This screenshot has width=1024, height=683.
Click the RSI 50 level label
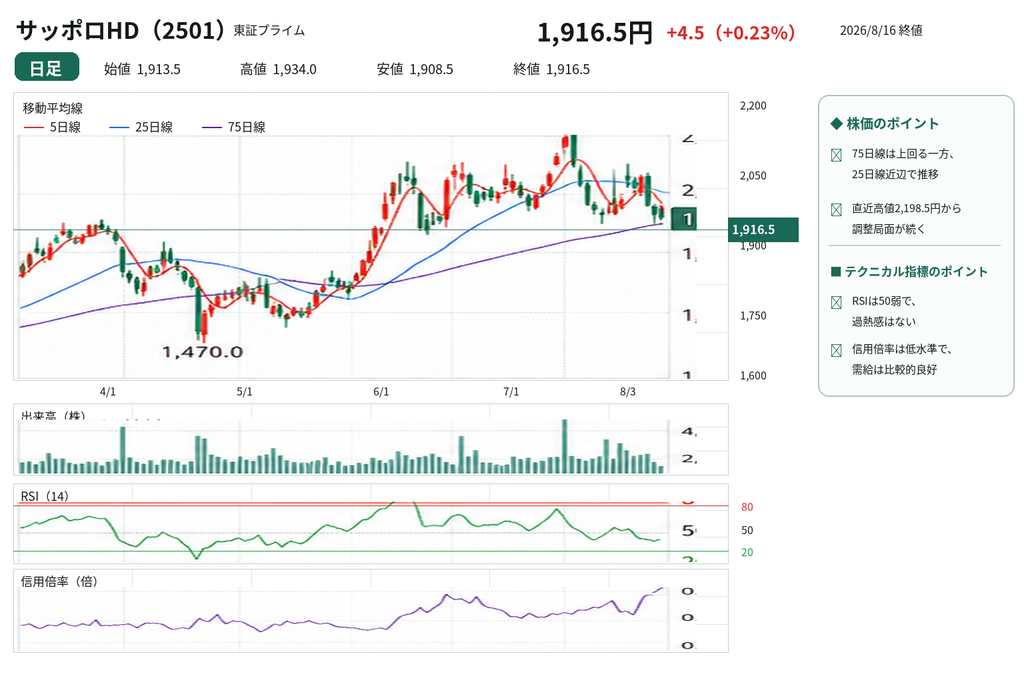pyautogui.click(x=747, y=530)
